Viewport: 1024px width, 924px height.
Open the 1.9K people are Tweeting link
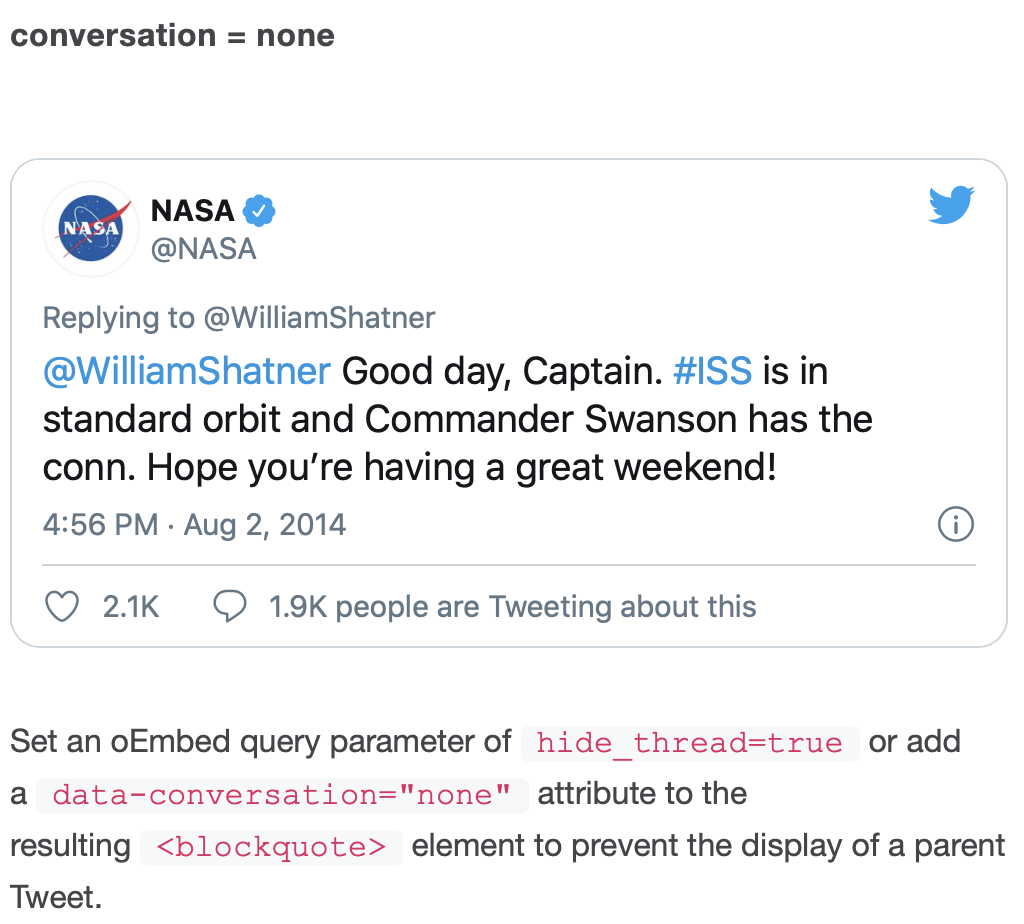[513, 607]
